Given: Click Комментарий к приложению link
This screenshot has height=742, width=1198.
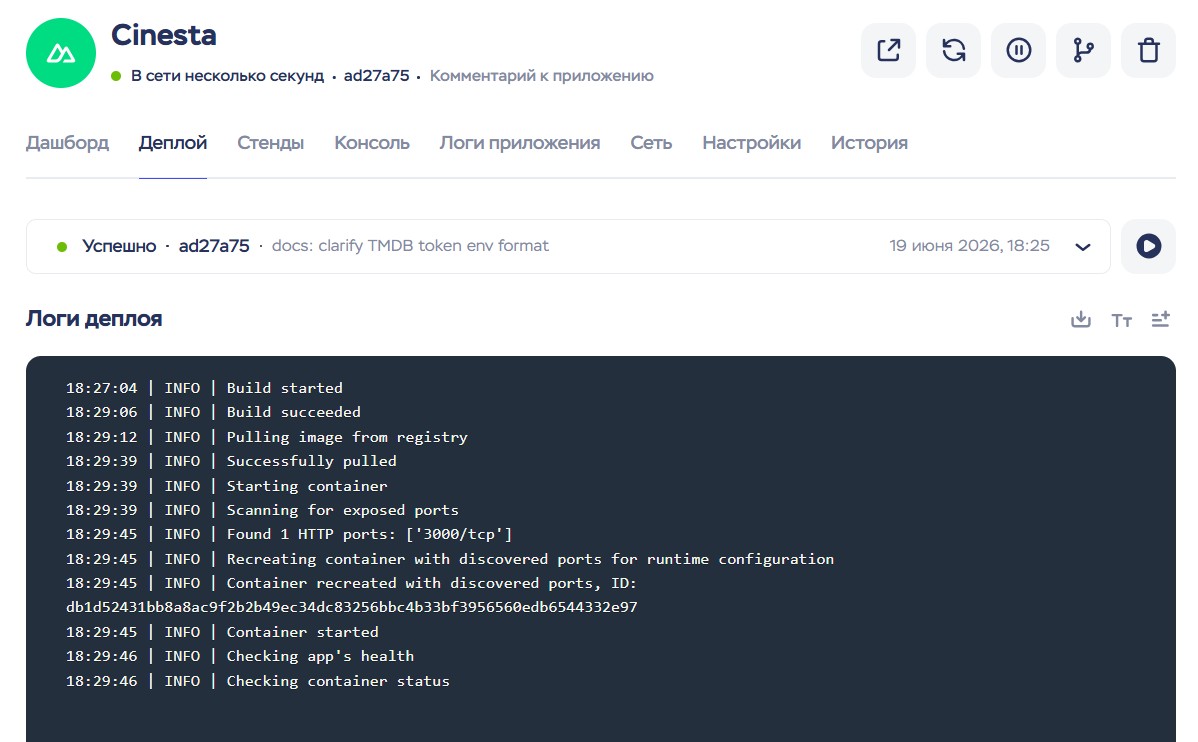Looking at the screenshot, I should pos(542,76).
